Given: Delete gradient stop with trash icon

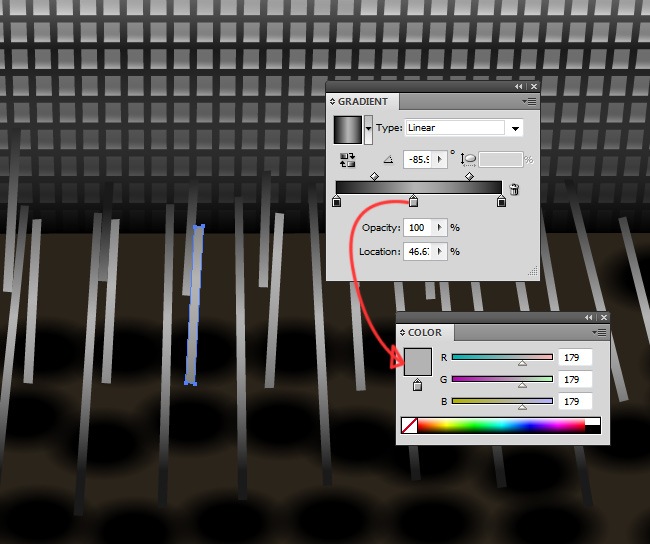Looking at the screenshot, I should click(514, 189).
